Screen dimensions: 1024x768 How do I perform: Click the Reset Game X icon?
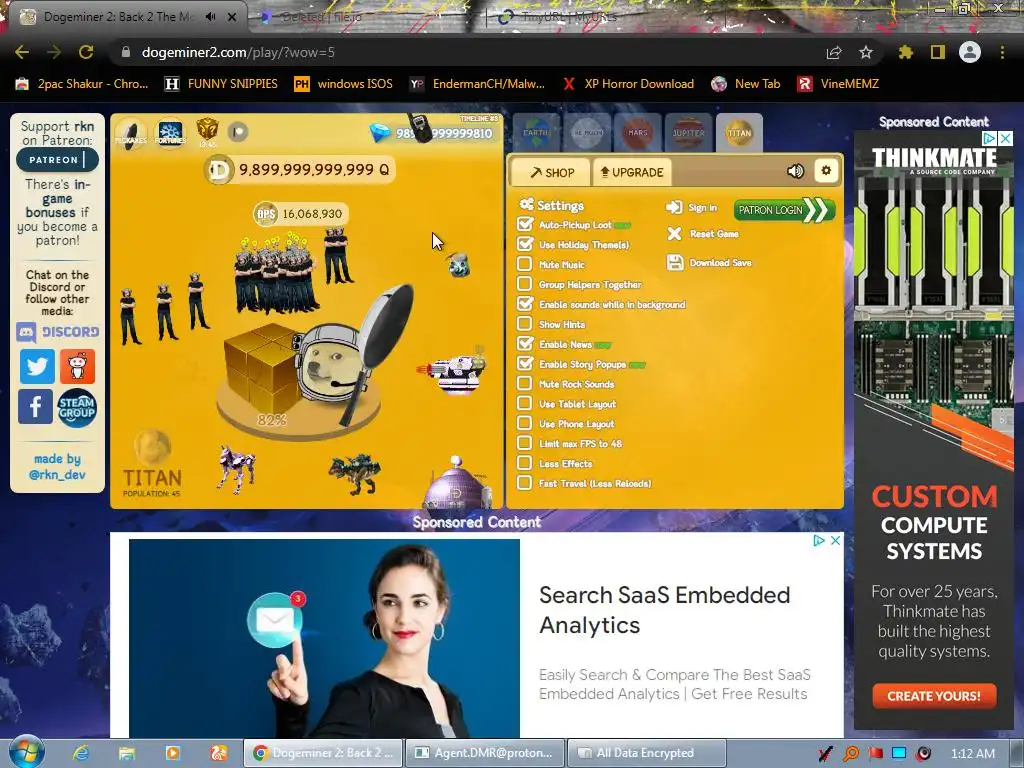(x=675, y=234)
